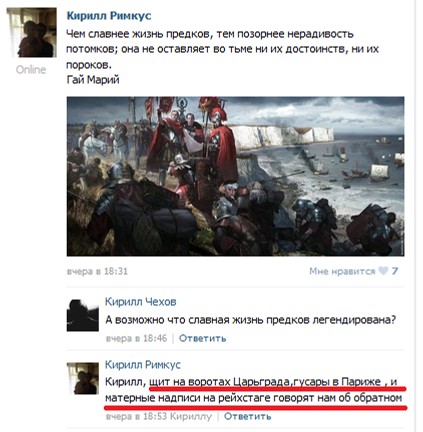Reply to Кирилл Чехов's comment via Ответить
The image size is (423, 432).
[x=203, y=338]
